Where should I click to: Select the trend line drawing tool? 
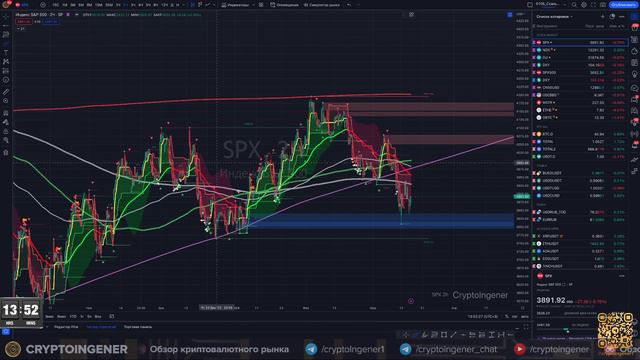click(6, 26)
